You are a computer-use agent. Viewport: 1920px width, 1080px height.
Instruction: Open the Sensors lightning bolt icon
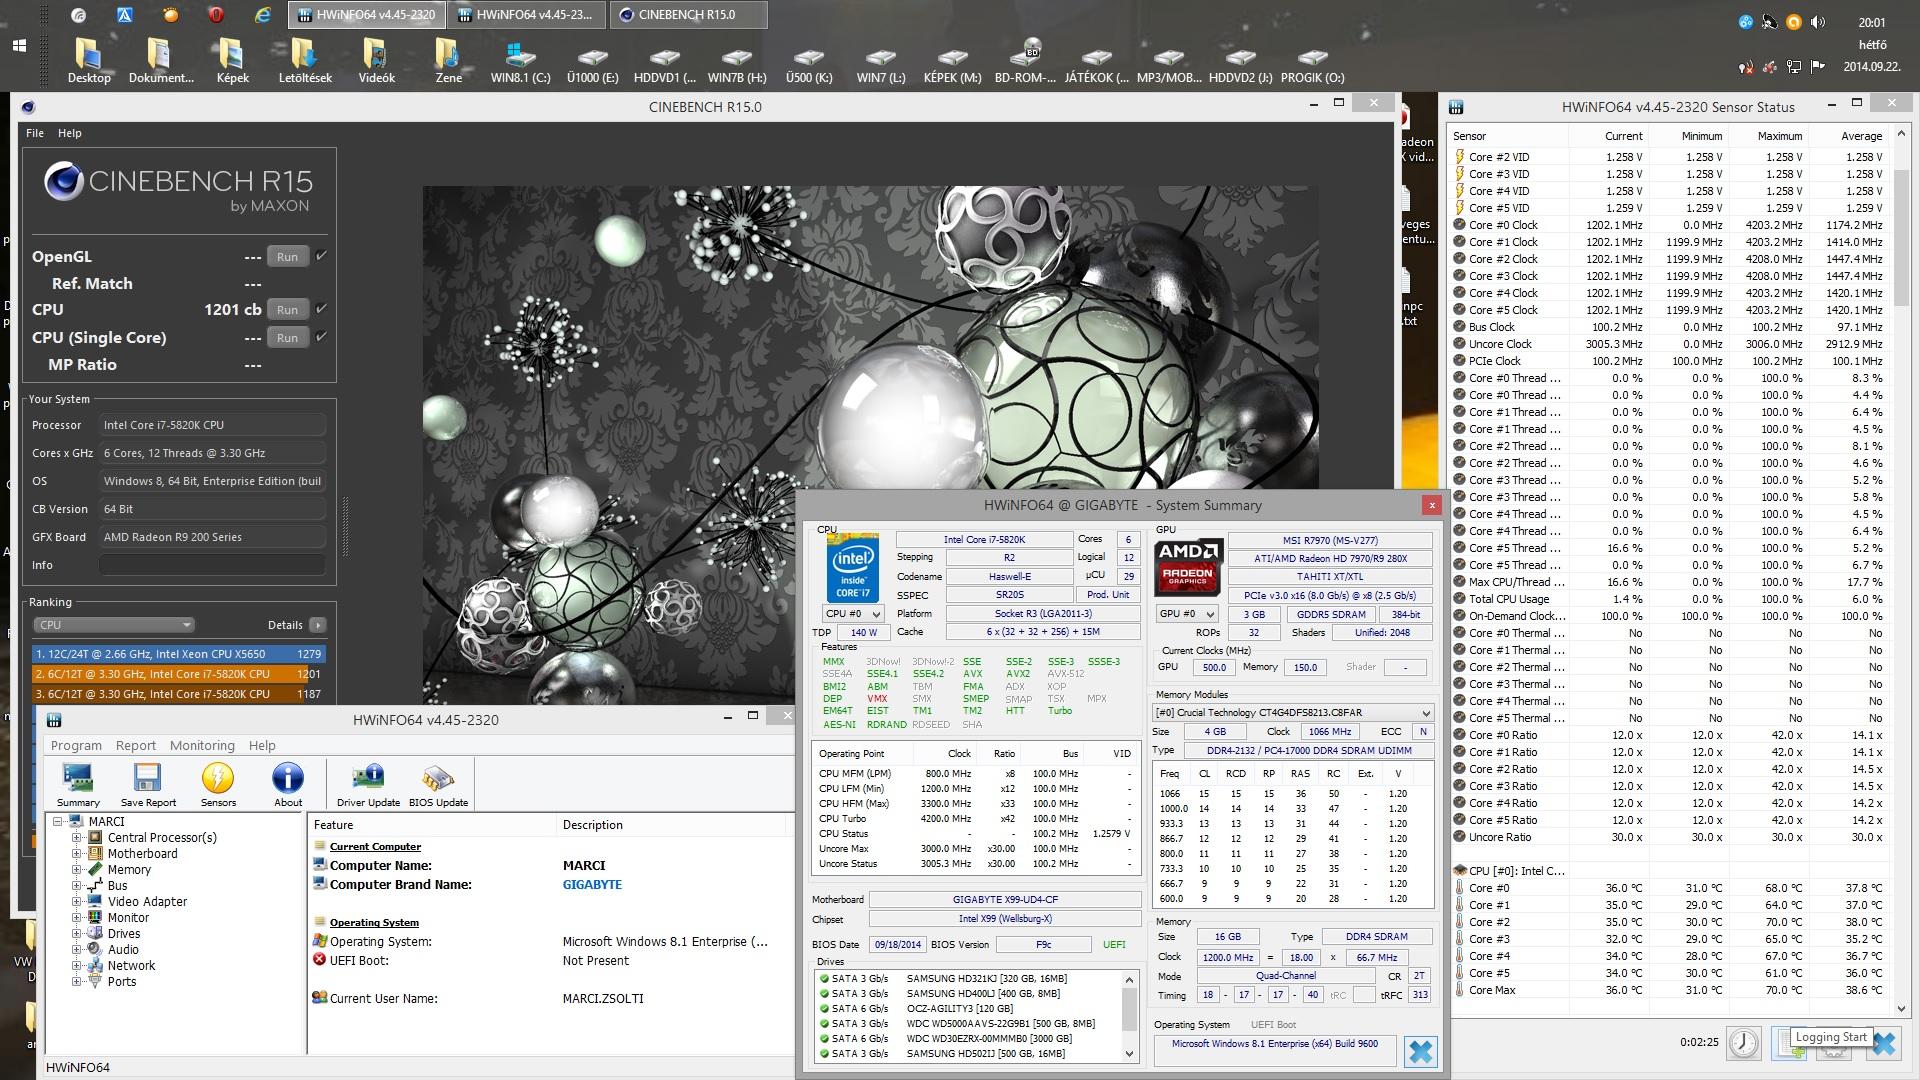point(218,785)
